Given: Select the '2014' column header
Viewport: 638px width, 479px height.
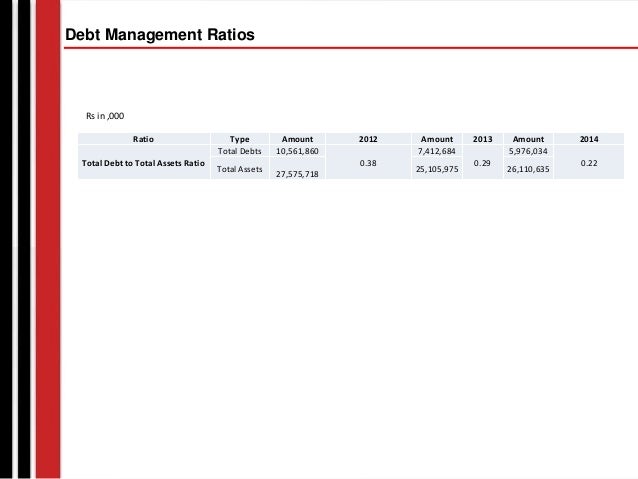Looking at the screenshot, I should pos(589,139).
